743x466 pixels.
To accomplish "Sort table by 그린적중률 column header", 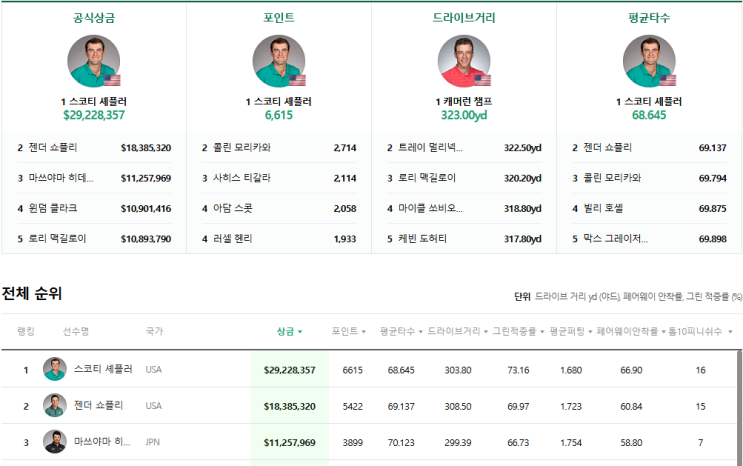I will [x=517, y=331].
